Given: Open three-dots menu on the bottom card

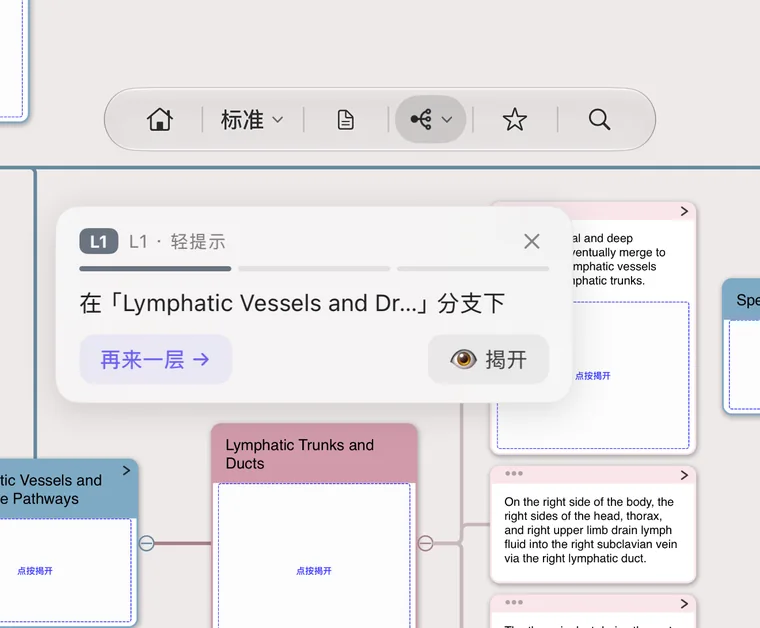Looking at the screenshot, I should coord(514,602).
